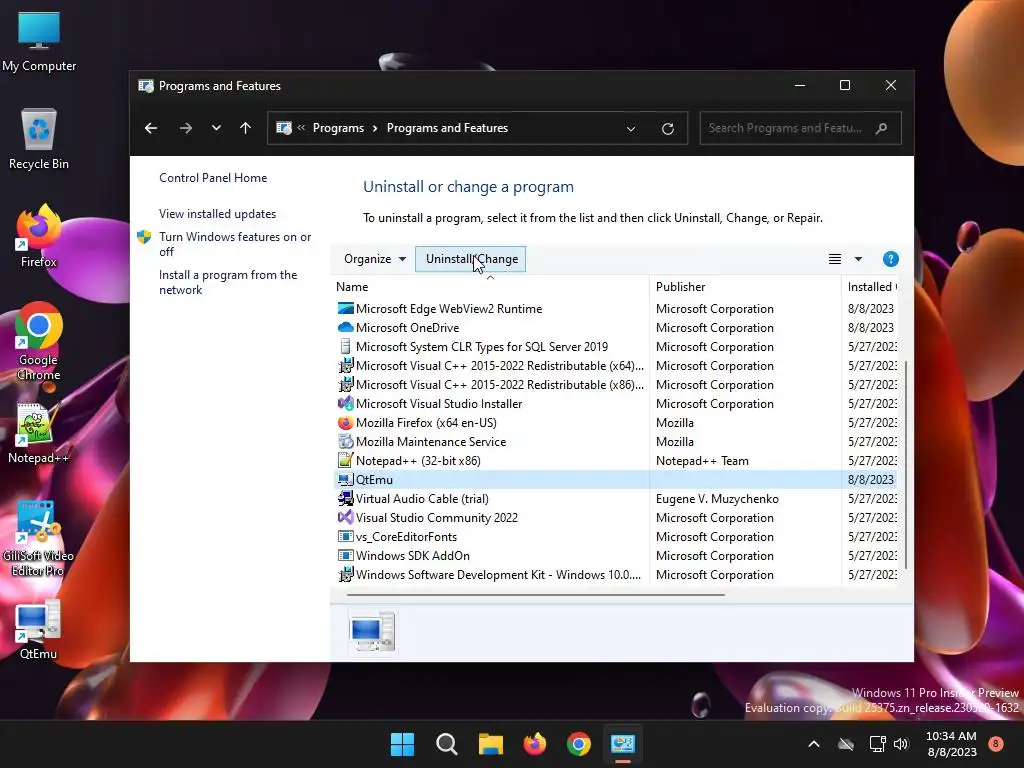Select the Microsoft Edge WebView2 Runtime icon
Image resolution: width=1024 pixels, height=768 pixels.
coord(345,308)
